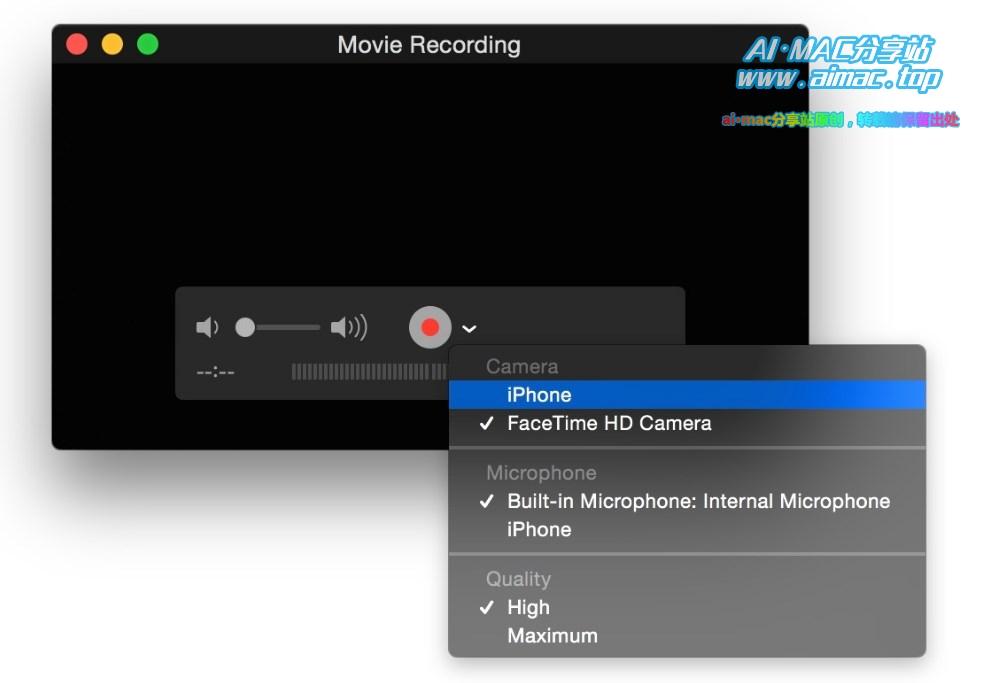
Task: Open the recording options chevron
Action: point(469,329)
